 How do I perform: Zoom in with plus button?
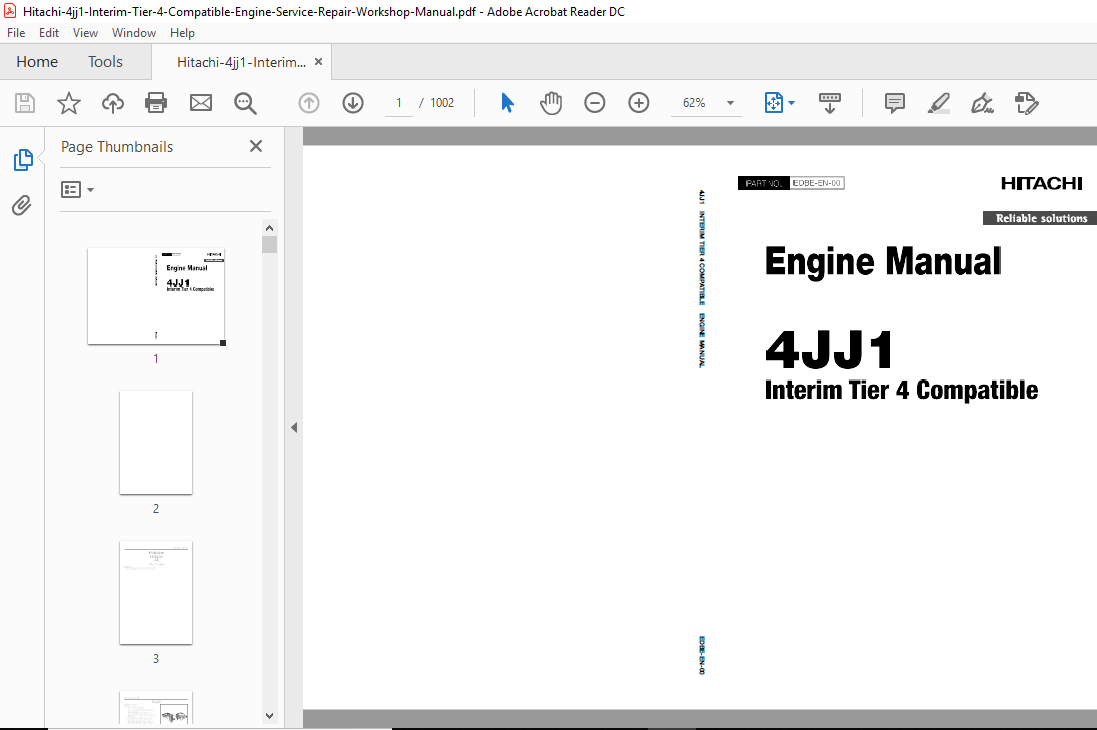pyautogui.click(x=639, y=103)
